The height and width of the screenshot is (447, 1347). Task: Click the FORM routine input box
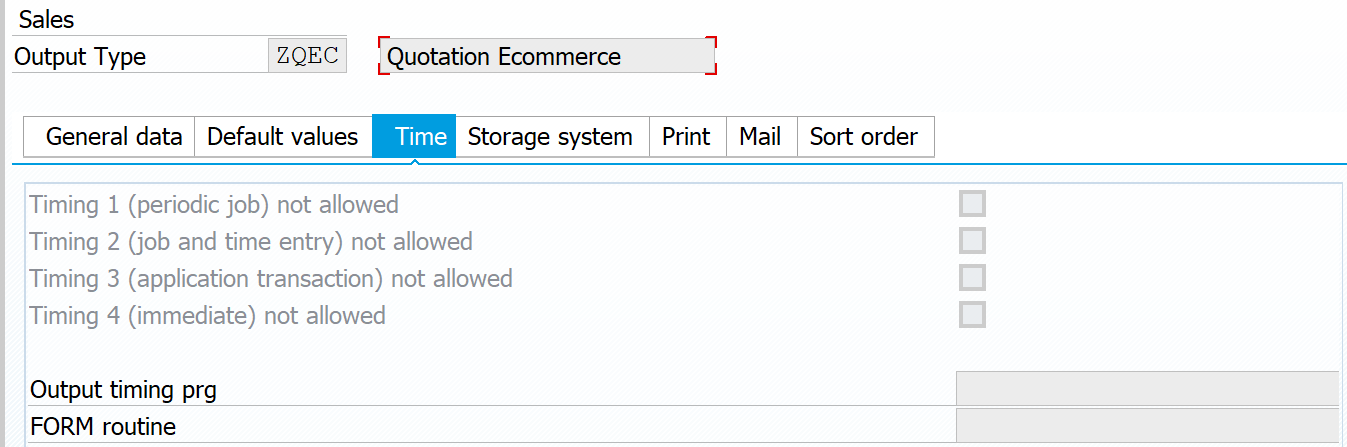(x=1147, y=426)
